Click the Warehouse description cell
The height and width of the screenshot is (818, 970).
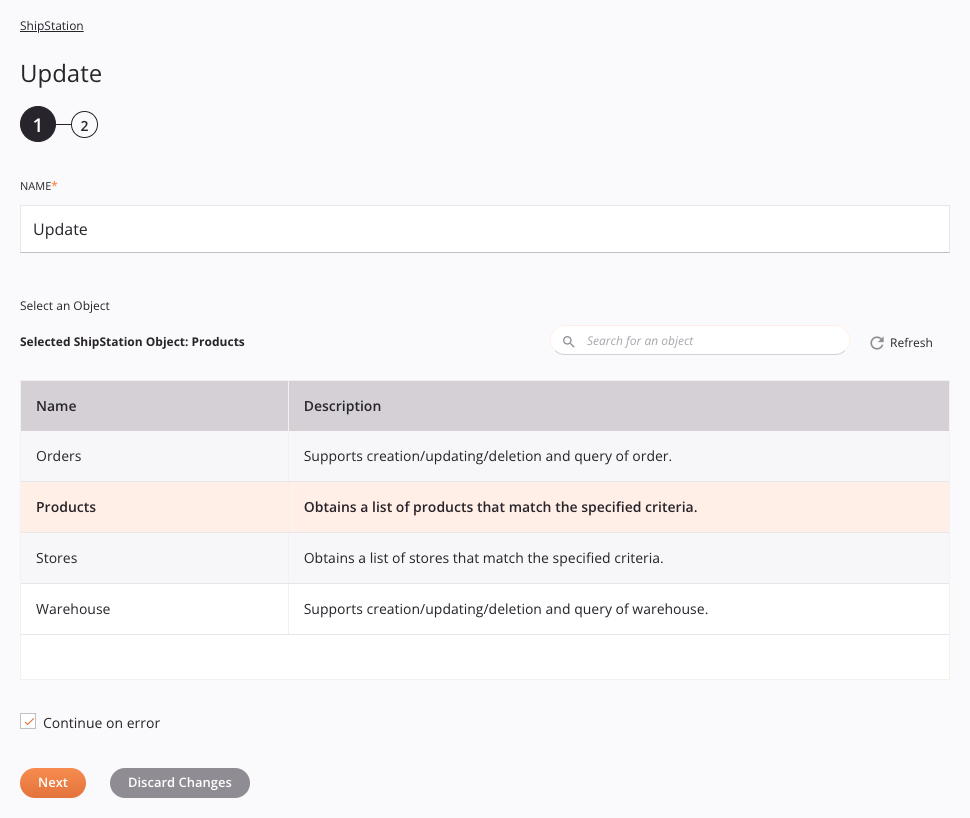[619, 609]
